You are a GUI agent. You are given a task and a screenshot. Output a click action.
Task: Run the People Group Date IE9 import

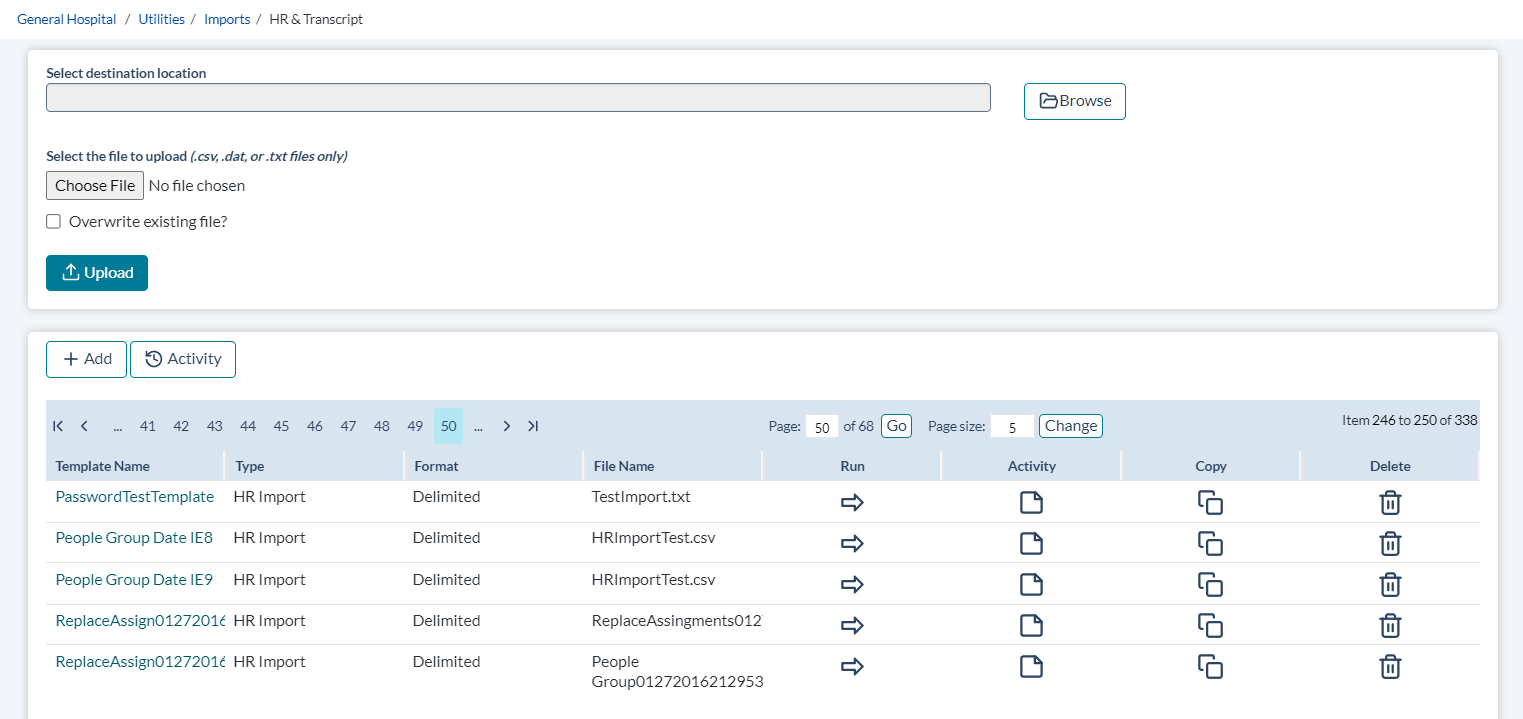click(x=852, y=584)
